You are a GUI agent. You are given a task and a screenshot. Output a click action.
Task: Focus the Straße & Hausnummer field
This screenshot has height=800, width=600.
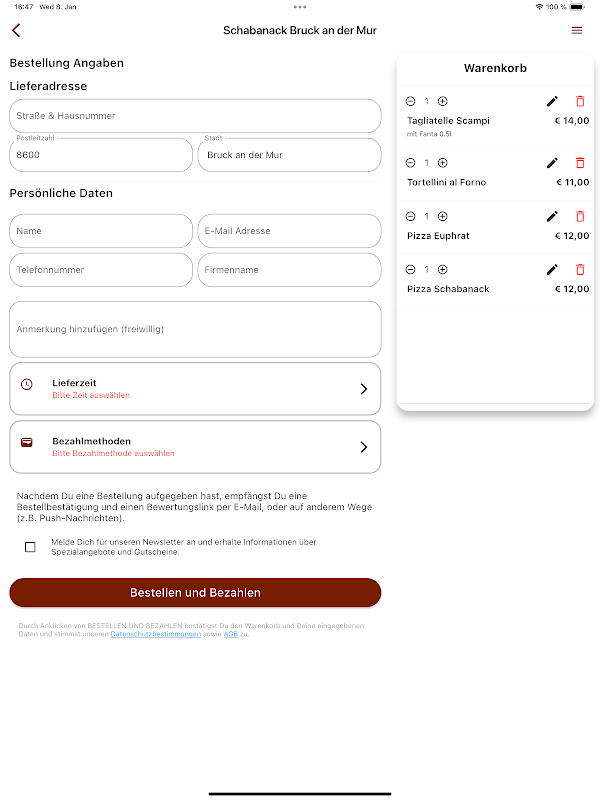(x=195, y=116)
